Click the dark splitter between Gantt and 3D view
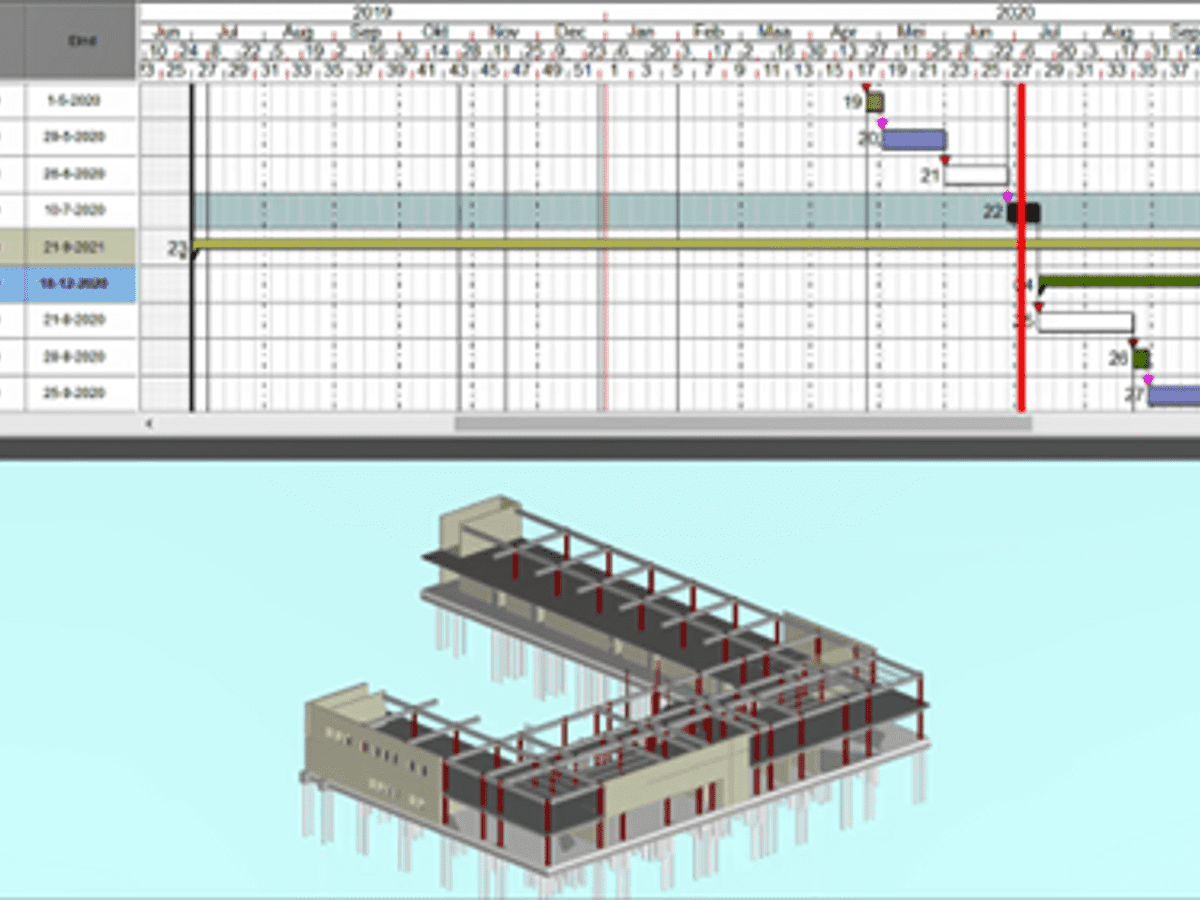Viewport: 1200px width, 900px height. pyautogui.click(x=600, y=448)
